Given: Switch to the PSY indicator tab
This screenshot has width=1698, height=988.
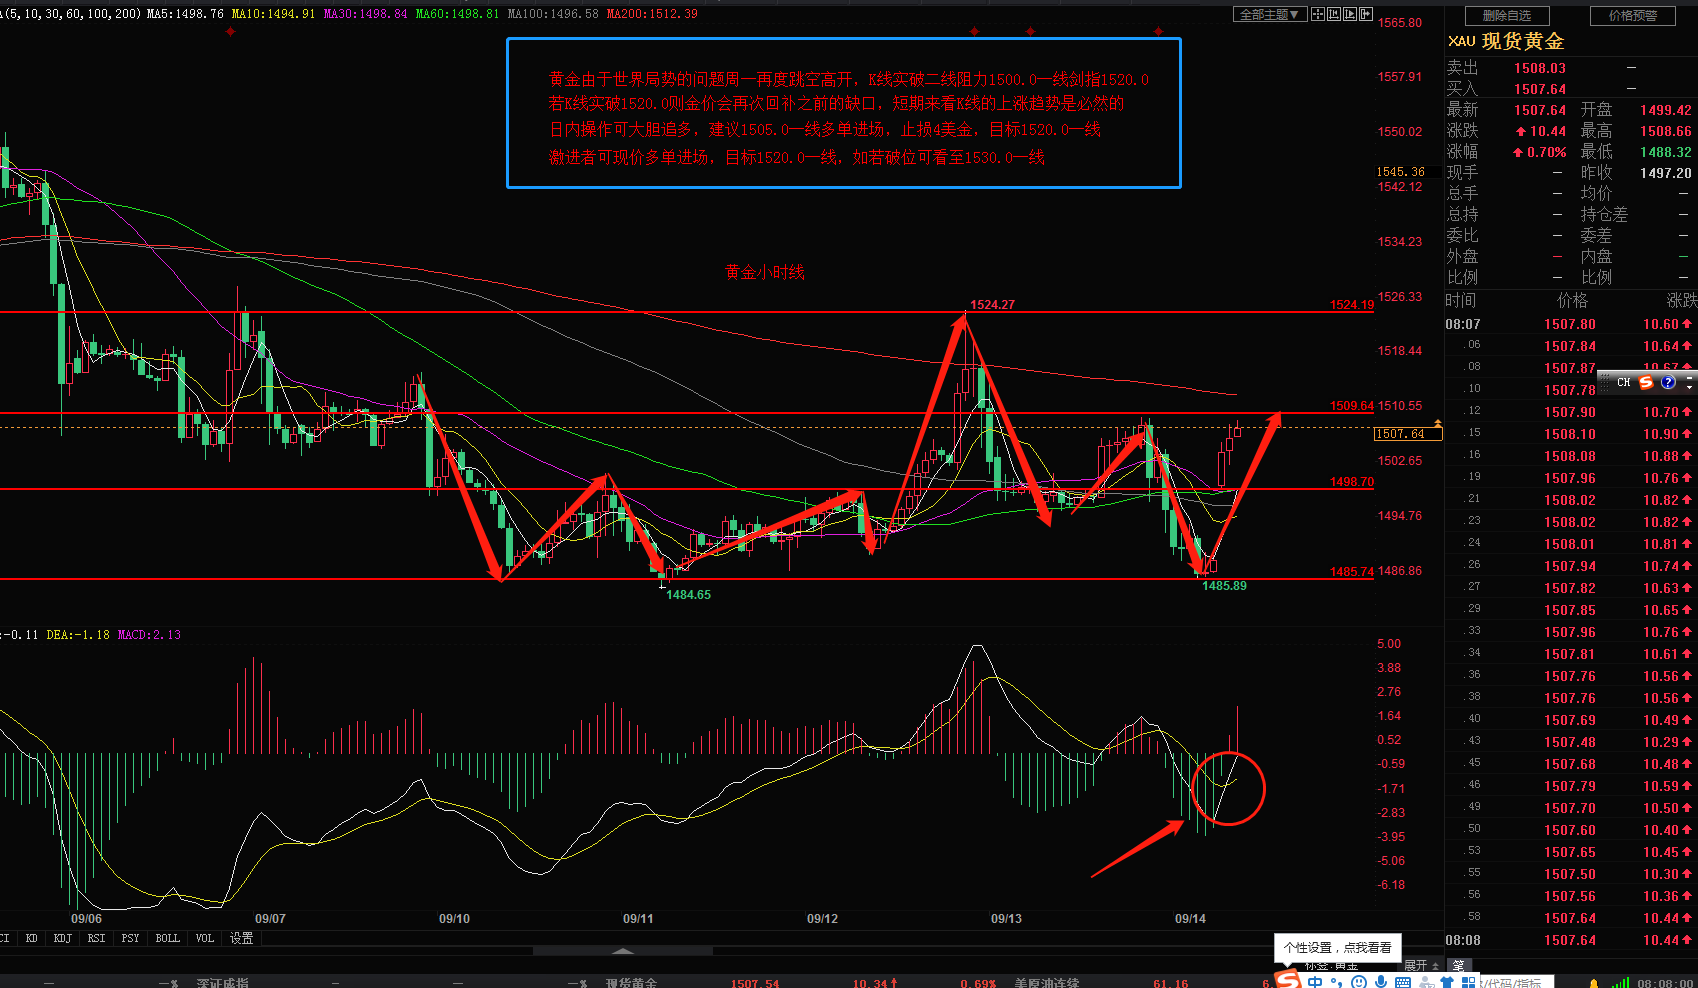Looking at the screenshot, I should [130, 938].
